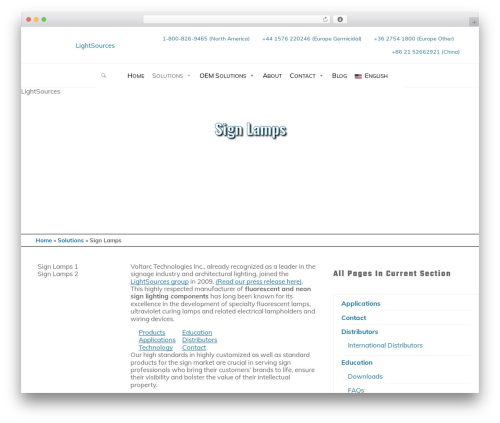Open the Applications link in article body
Image resolution: width=500 pixels, height=423 pixels.
coord(157,340)
